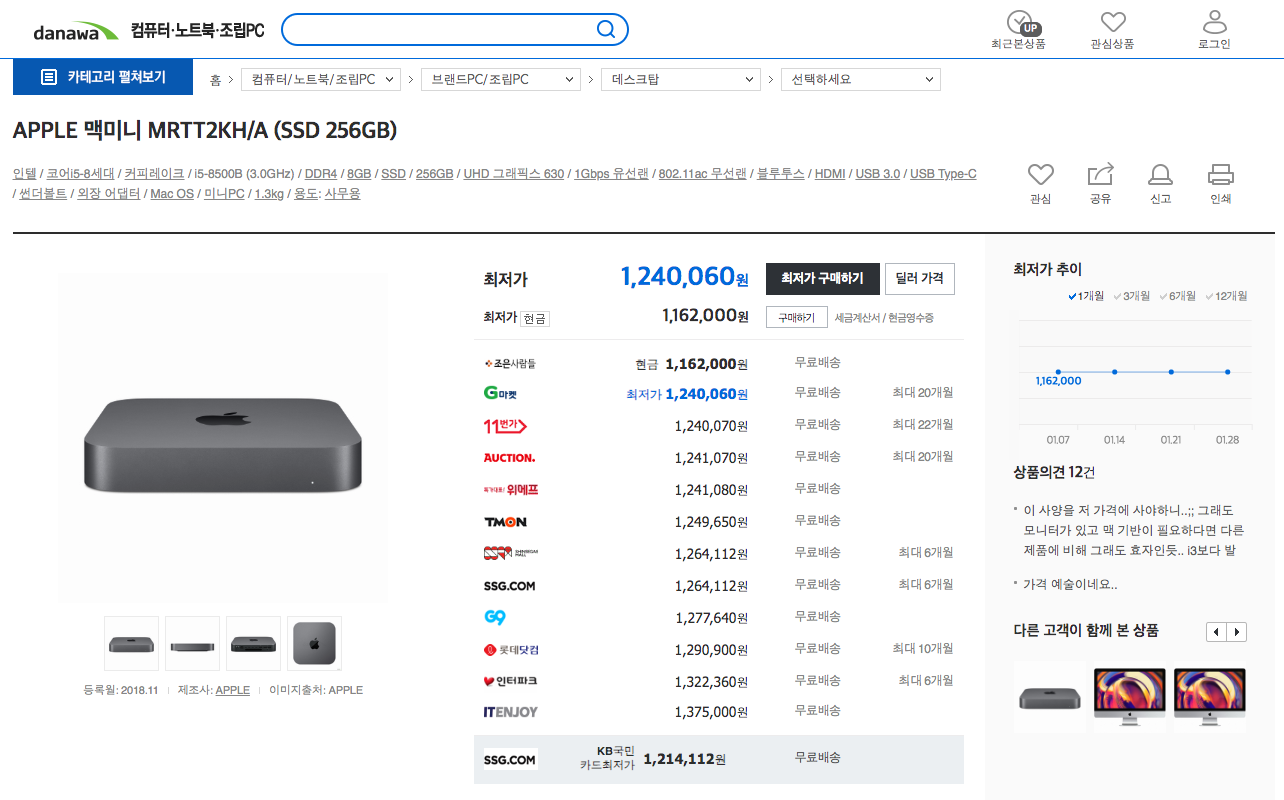The height and width of the screenshot is (800, 1284).
Task: Click the KB국민 카드최저가 1,214,112원 price
Action: click(685, 759)
